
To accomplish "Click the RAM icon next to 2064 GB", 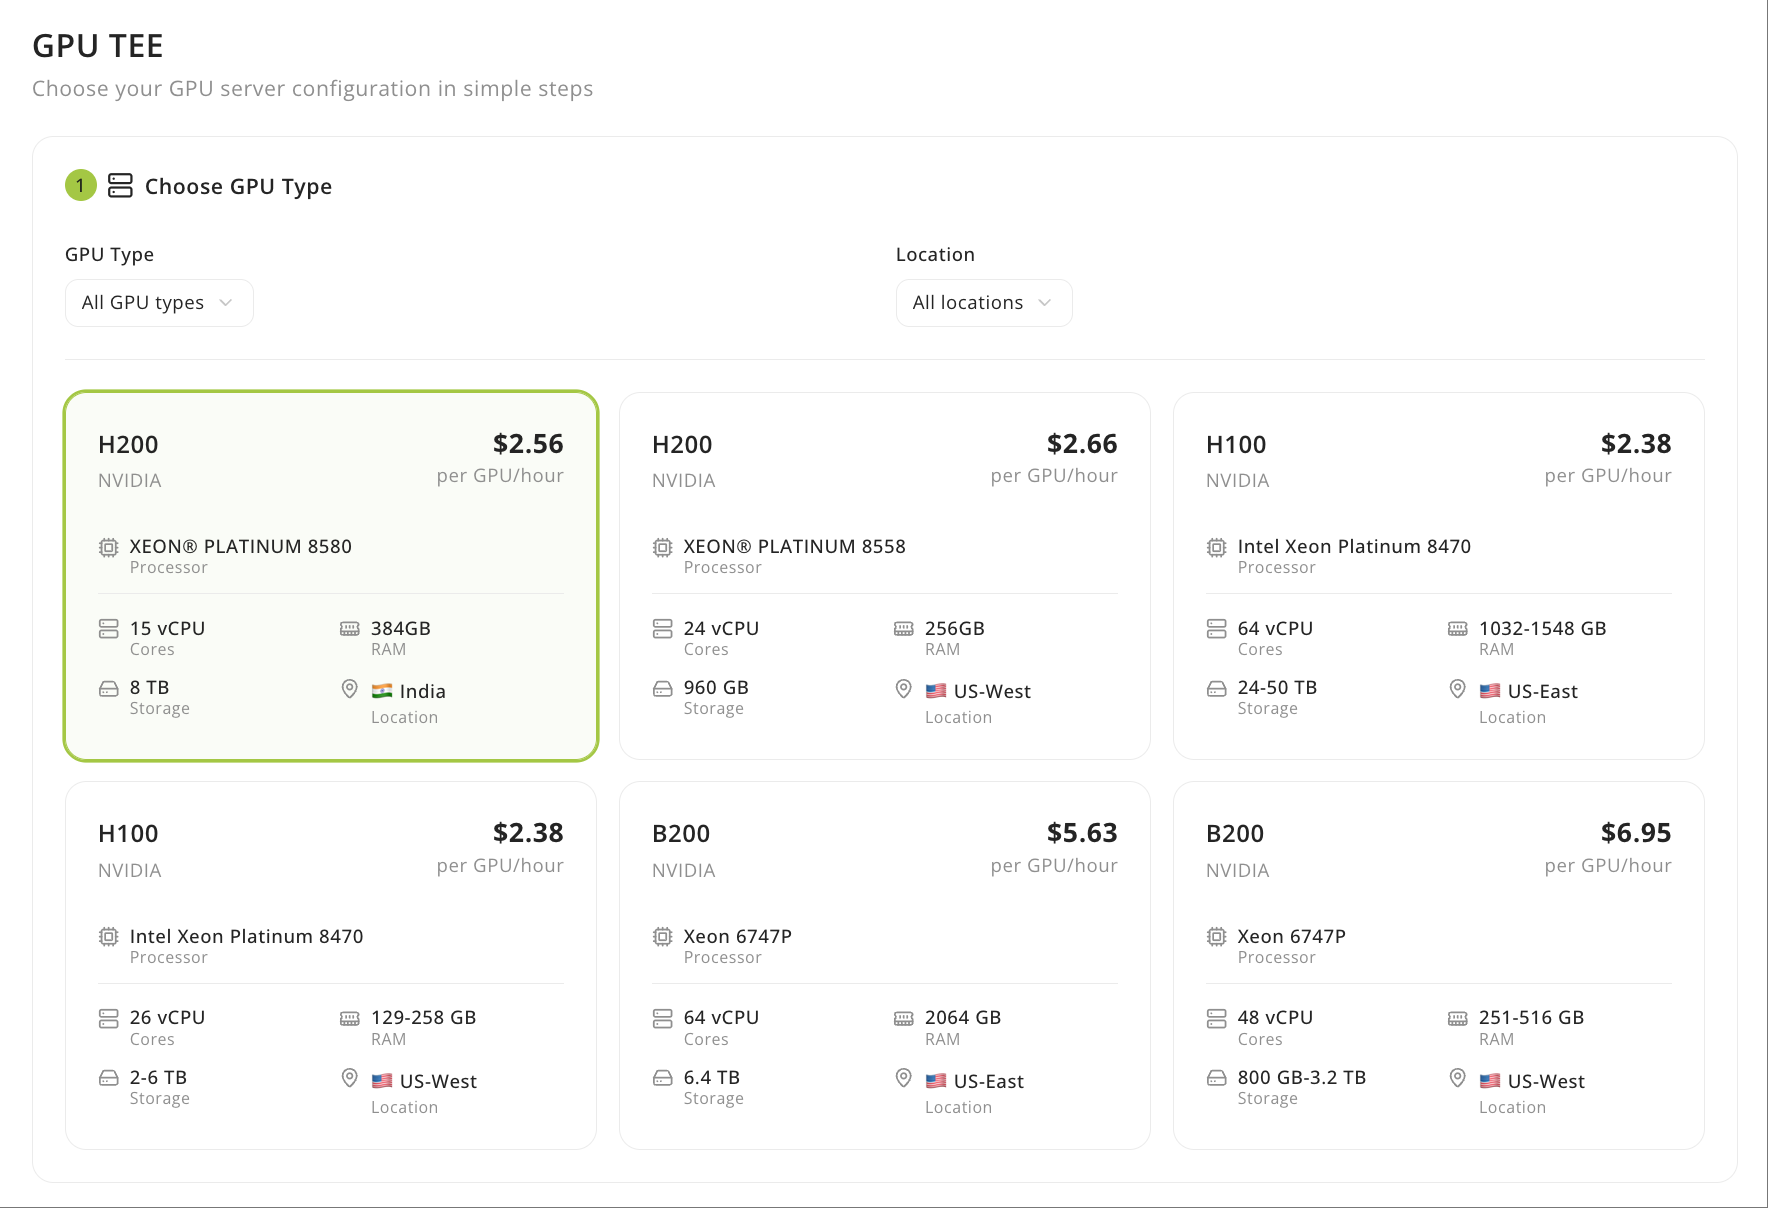I will pos(904,1019).
